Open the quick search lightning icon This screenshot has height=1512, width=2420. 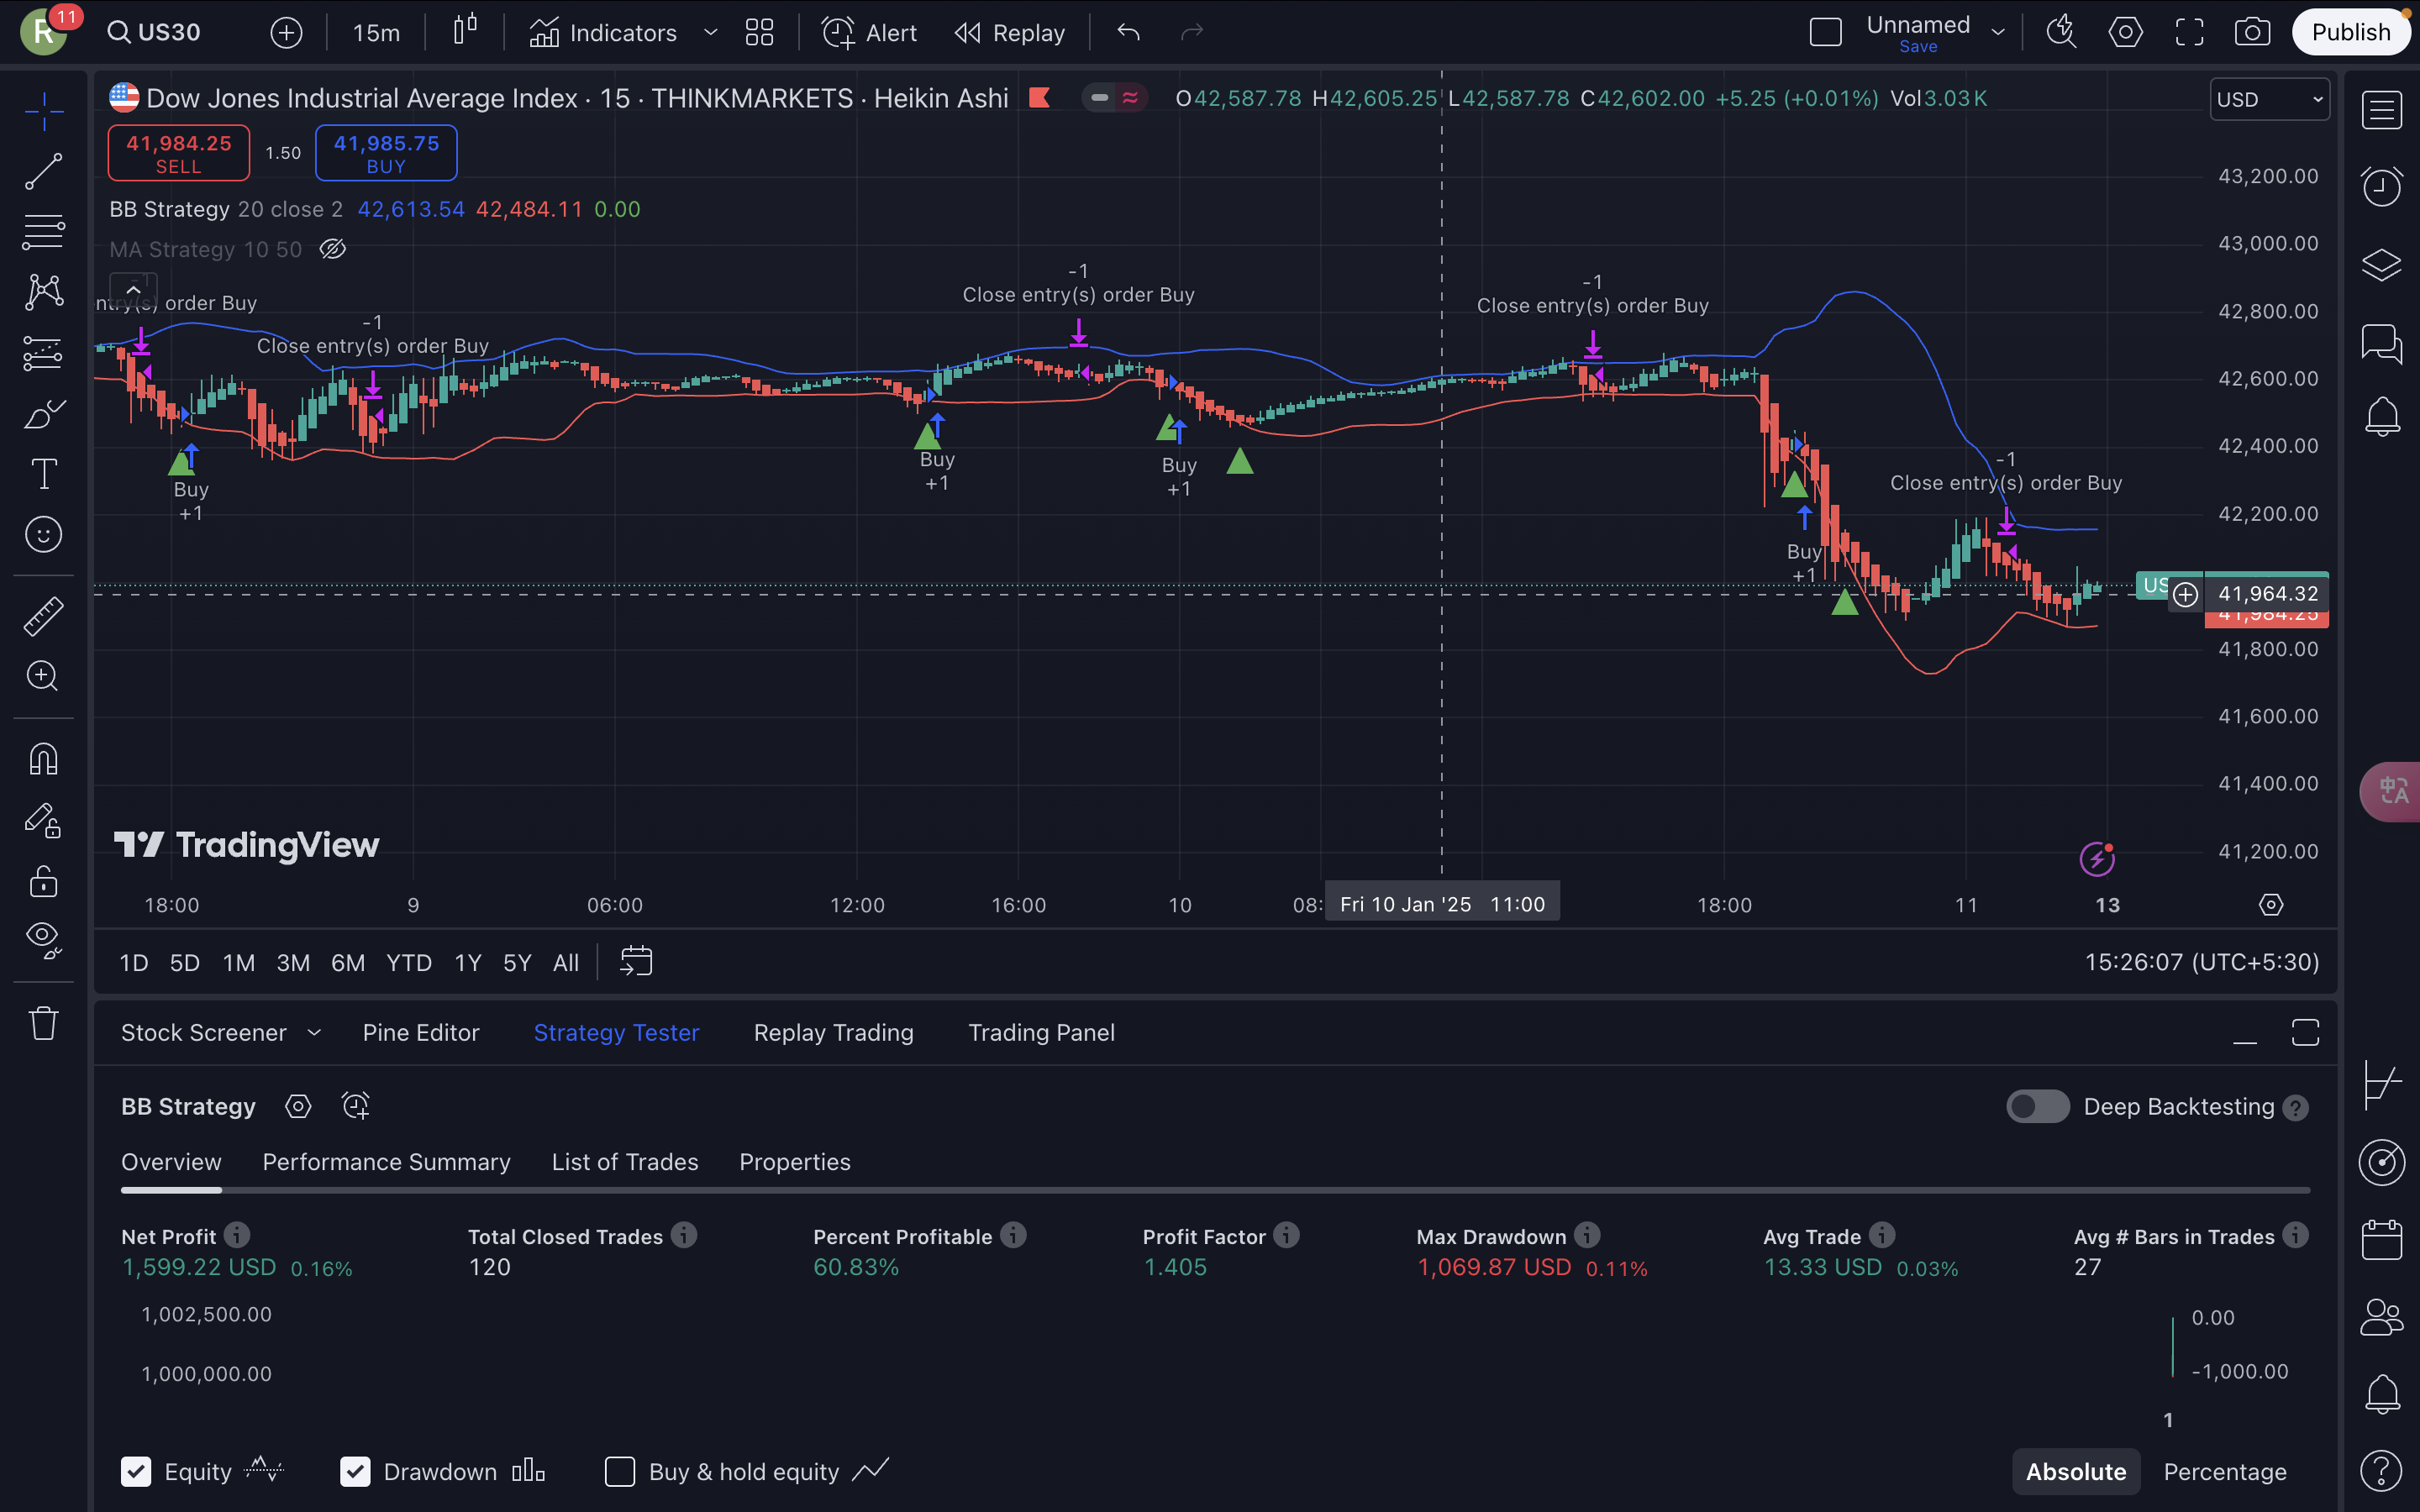[x=2061, y=32]
